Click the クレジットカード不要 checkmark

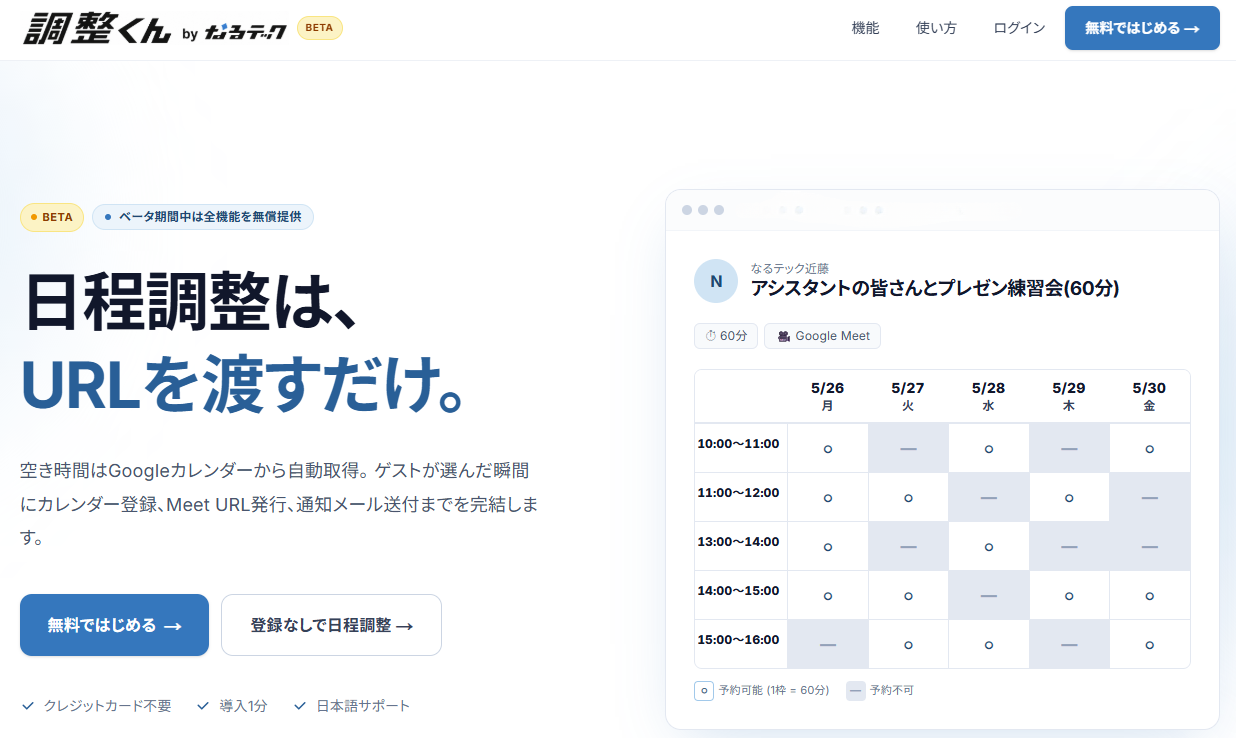(x=28, y=706)
